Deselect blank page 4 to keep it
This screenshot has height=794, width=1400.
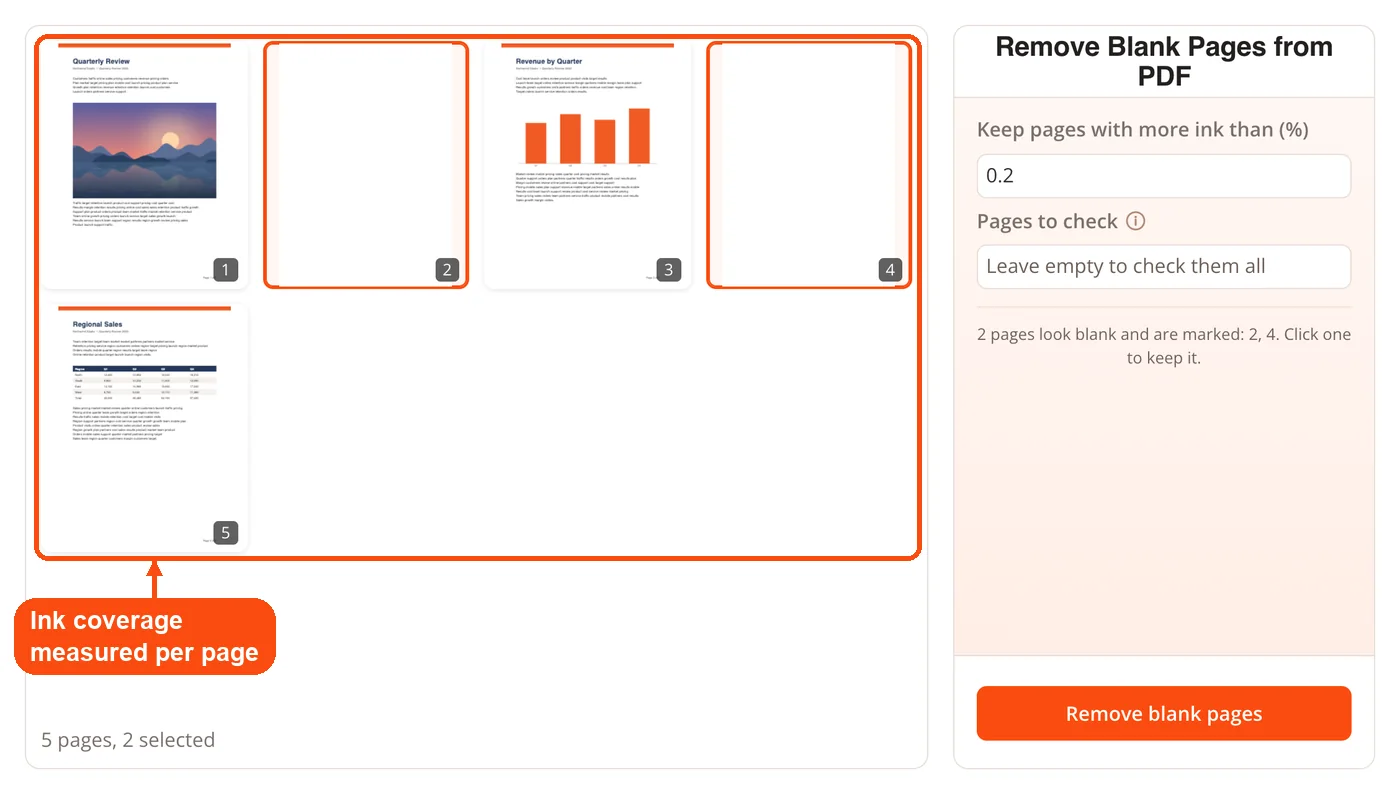tap(809, 165)
